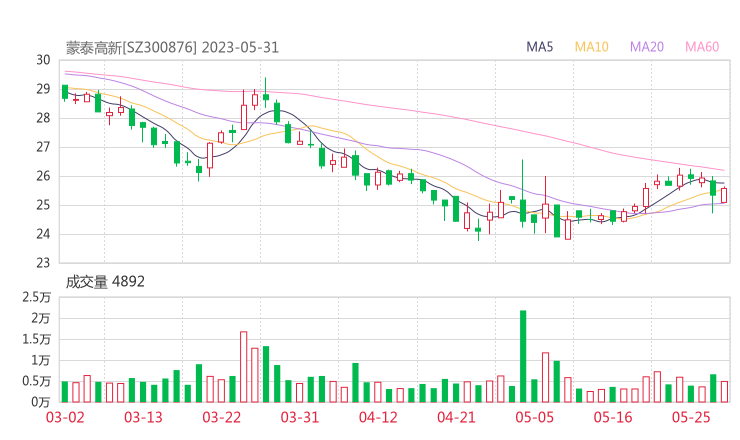Select the 04-21 date label
Screen dimensions: 740x440
[x=456, y=417]
